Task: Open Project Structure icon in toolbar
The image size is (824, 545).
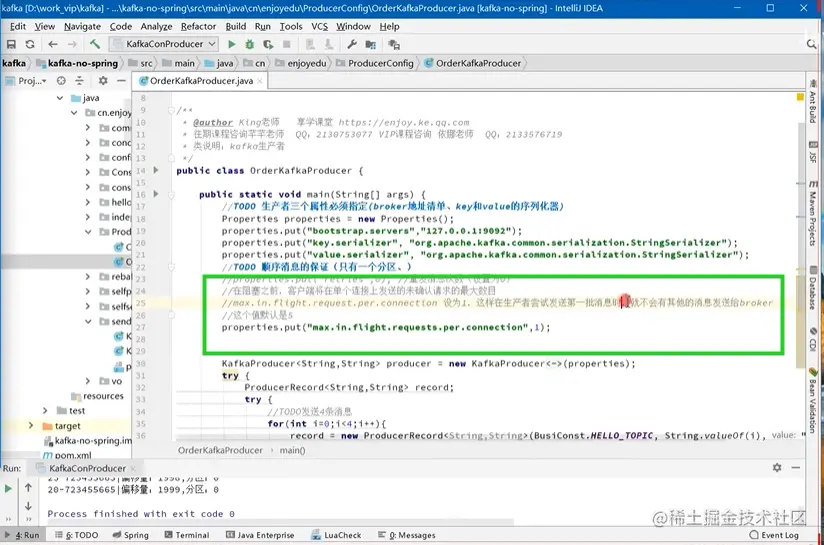Action: tap(371, 45)
